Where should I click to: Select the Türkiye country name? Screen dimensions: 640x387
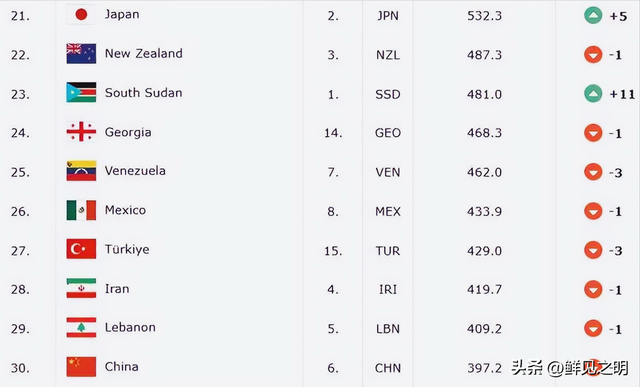point(127,249)
